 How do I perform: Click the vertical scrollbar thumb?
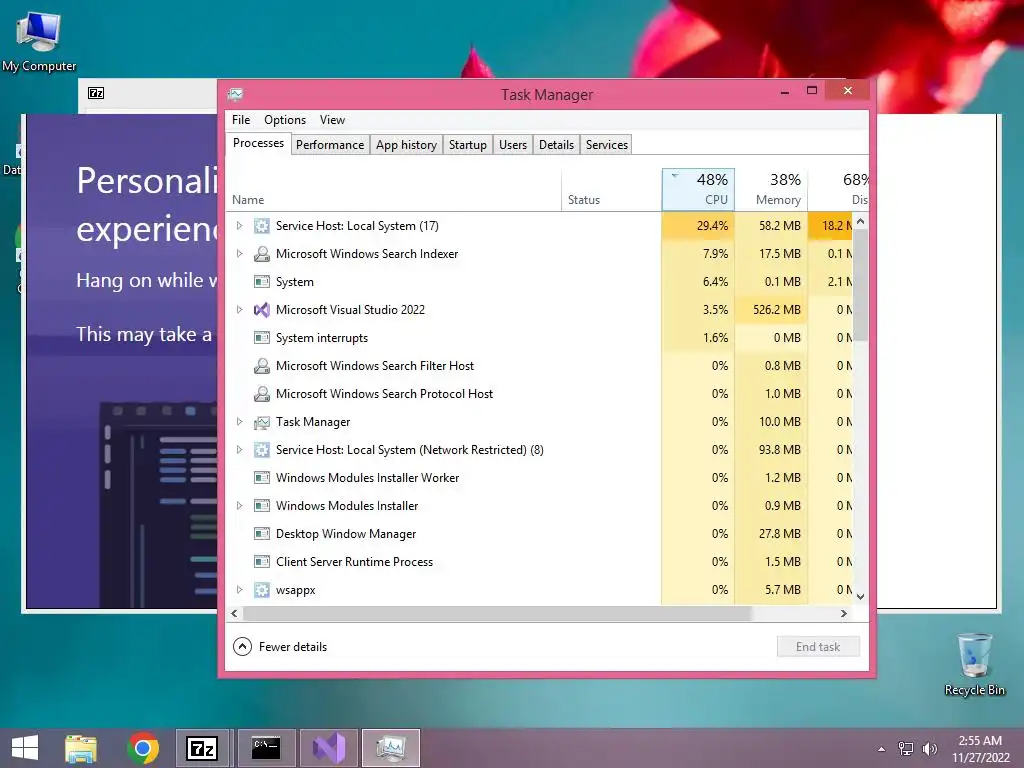(x=861, y=285)
